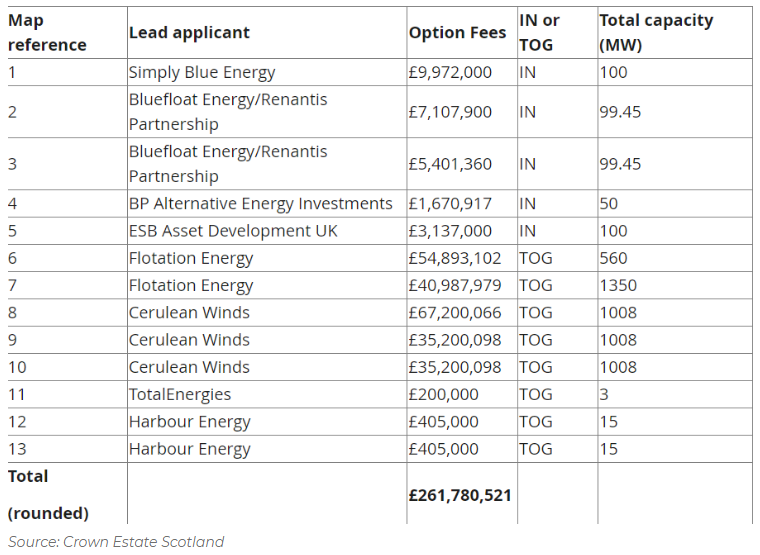The image size is (760, 555).
Task: Click the 'Source: Crown Estate Scotland' caption
Action: 116,542
